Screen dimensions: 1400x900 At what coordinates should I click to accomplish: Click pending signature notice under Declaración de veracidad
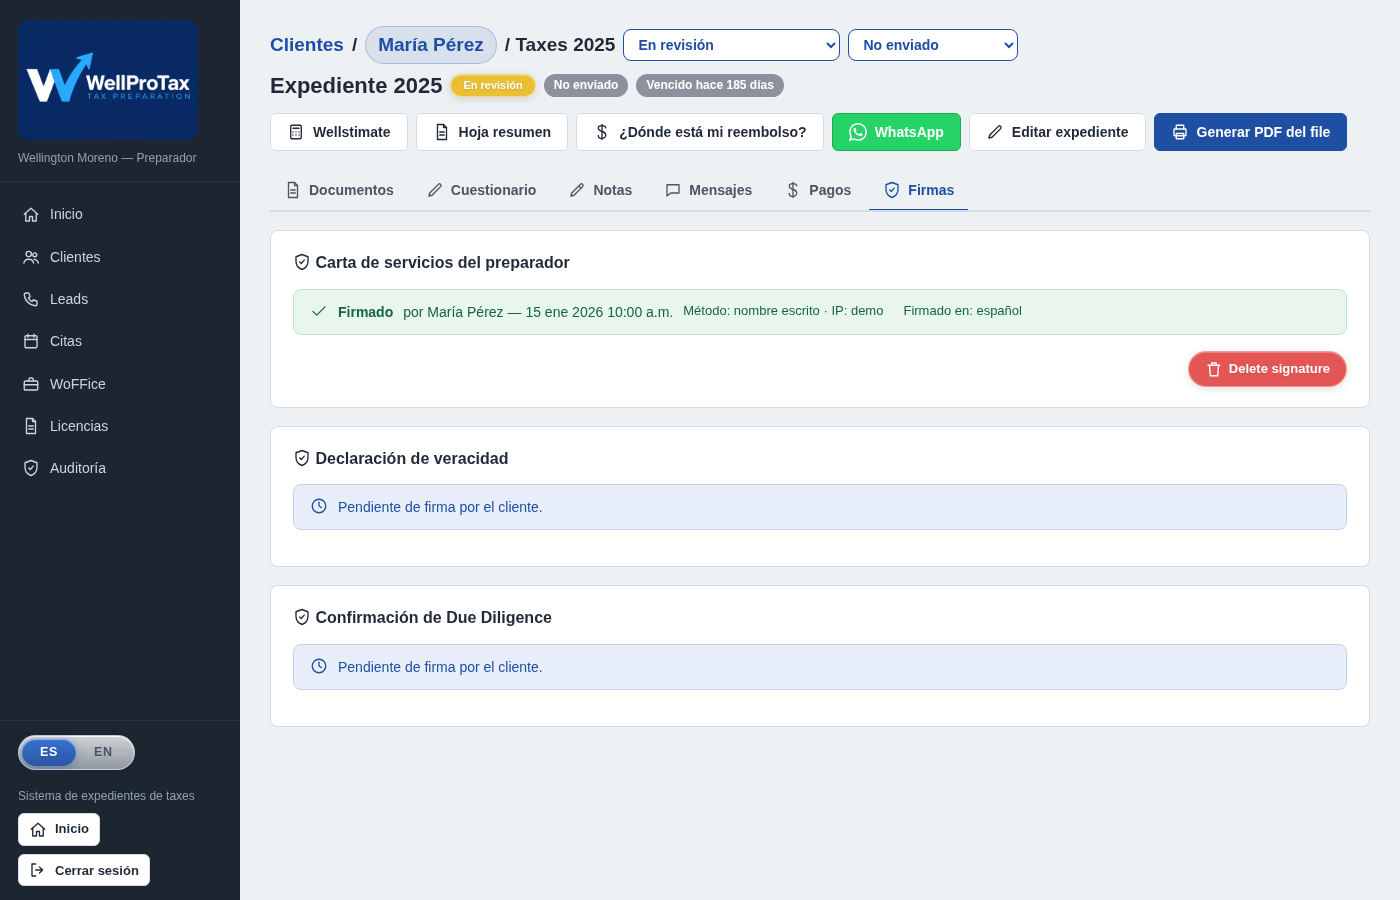click(820, 507)
